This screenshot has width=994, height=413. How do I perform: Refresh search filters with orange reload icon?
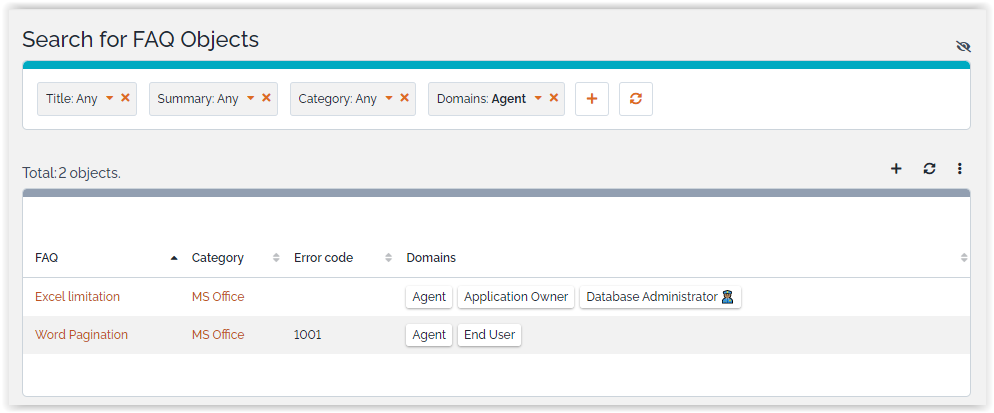click(635, 99)
